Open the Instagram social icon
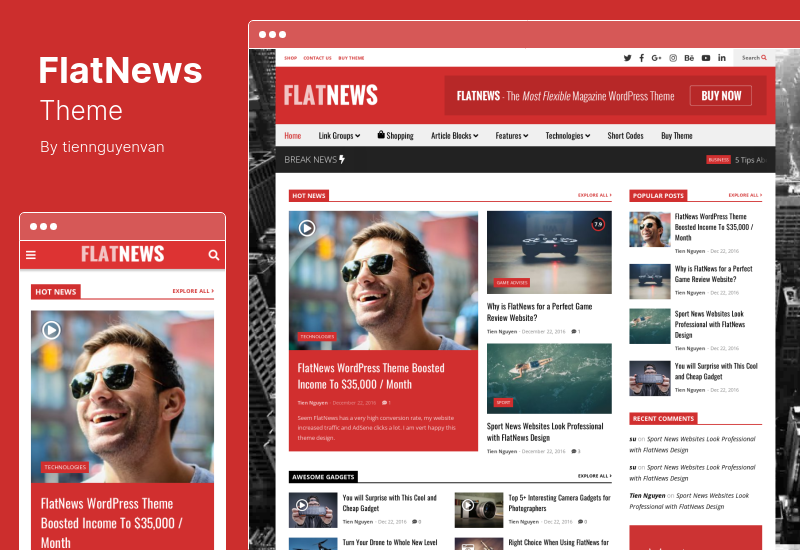Viewport: 800px width, 550px height. point(673,58)
